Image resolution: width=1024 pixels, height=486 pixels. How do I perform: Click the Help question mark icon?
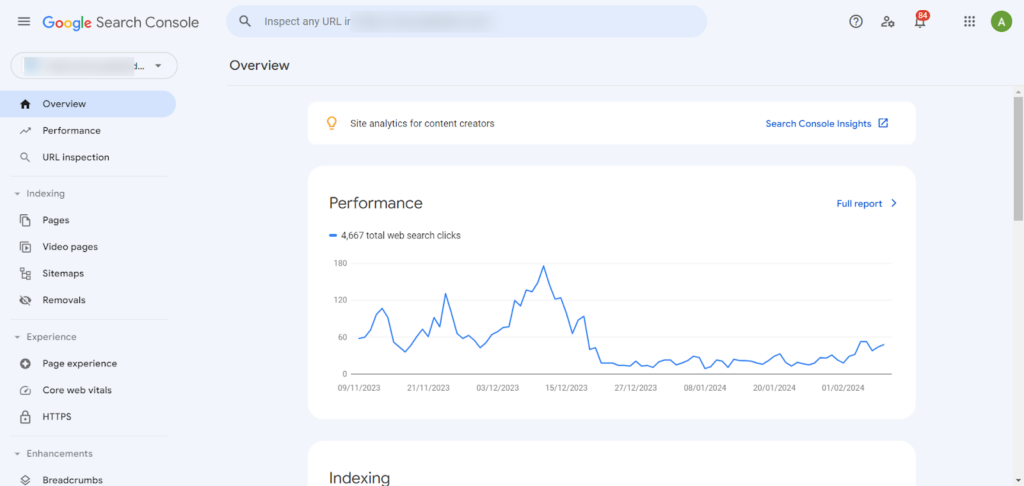(x=856, y=22)
